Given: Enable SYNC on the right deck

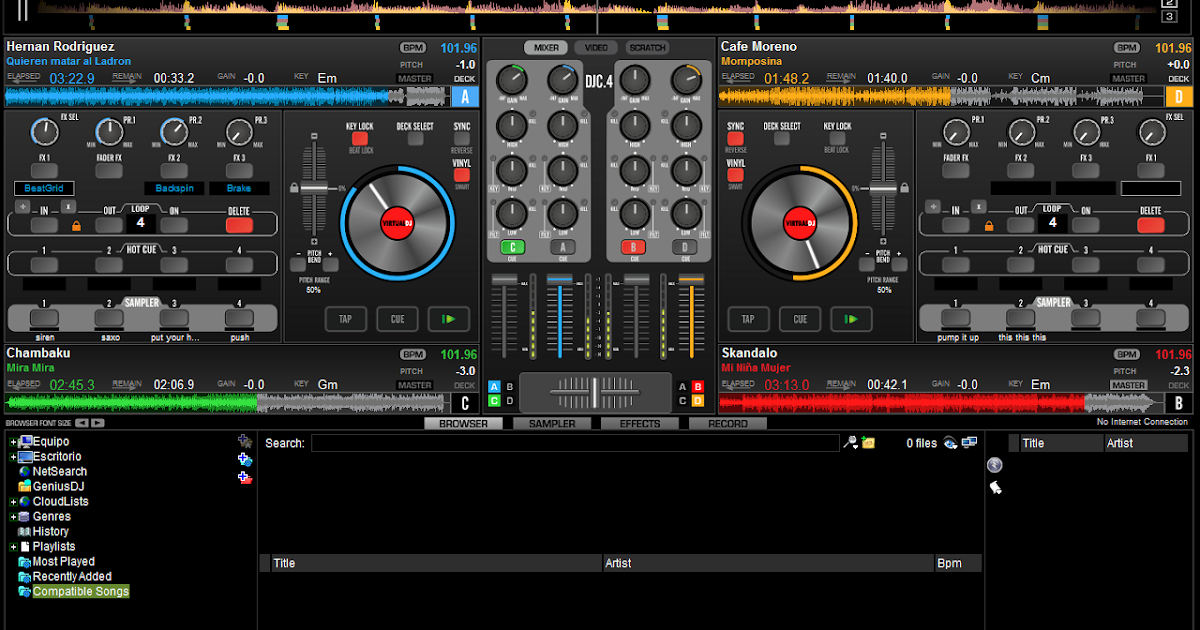Looking at the screenshot, I should tap(736, 138).
